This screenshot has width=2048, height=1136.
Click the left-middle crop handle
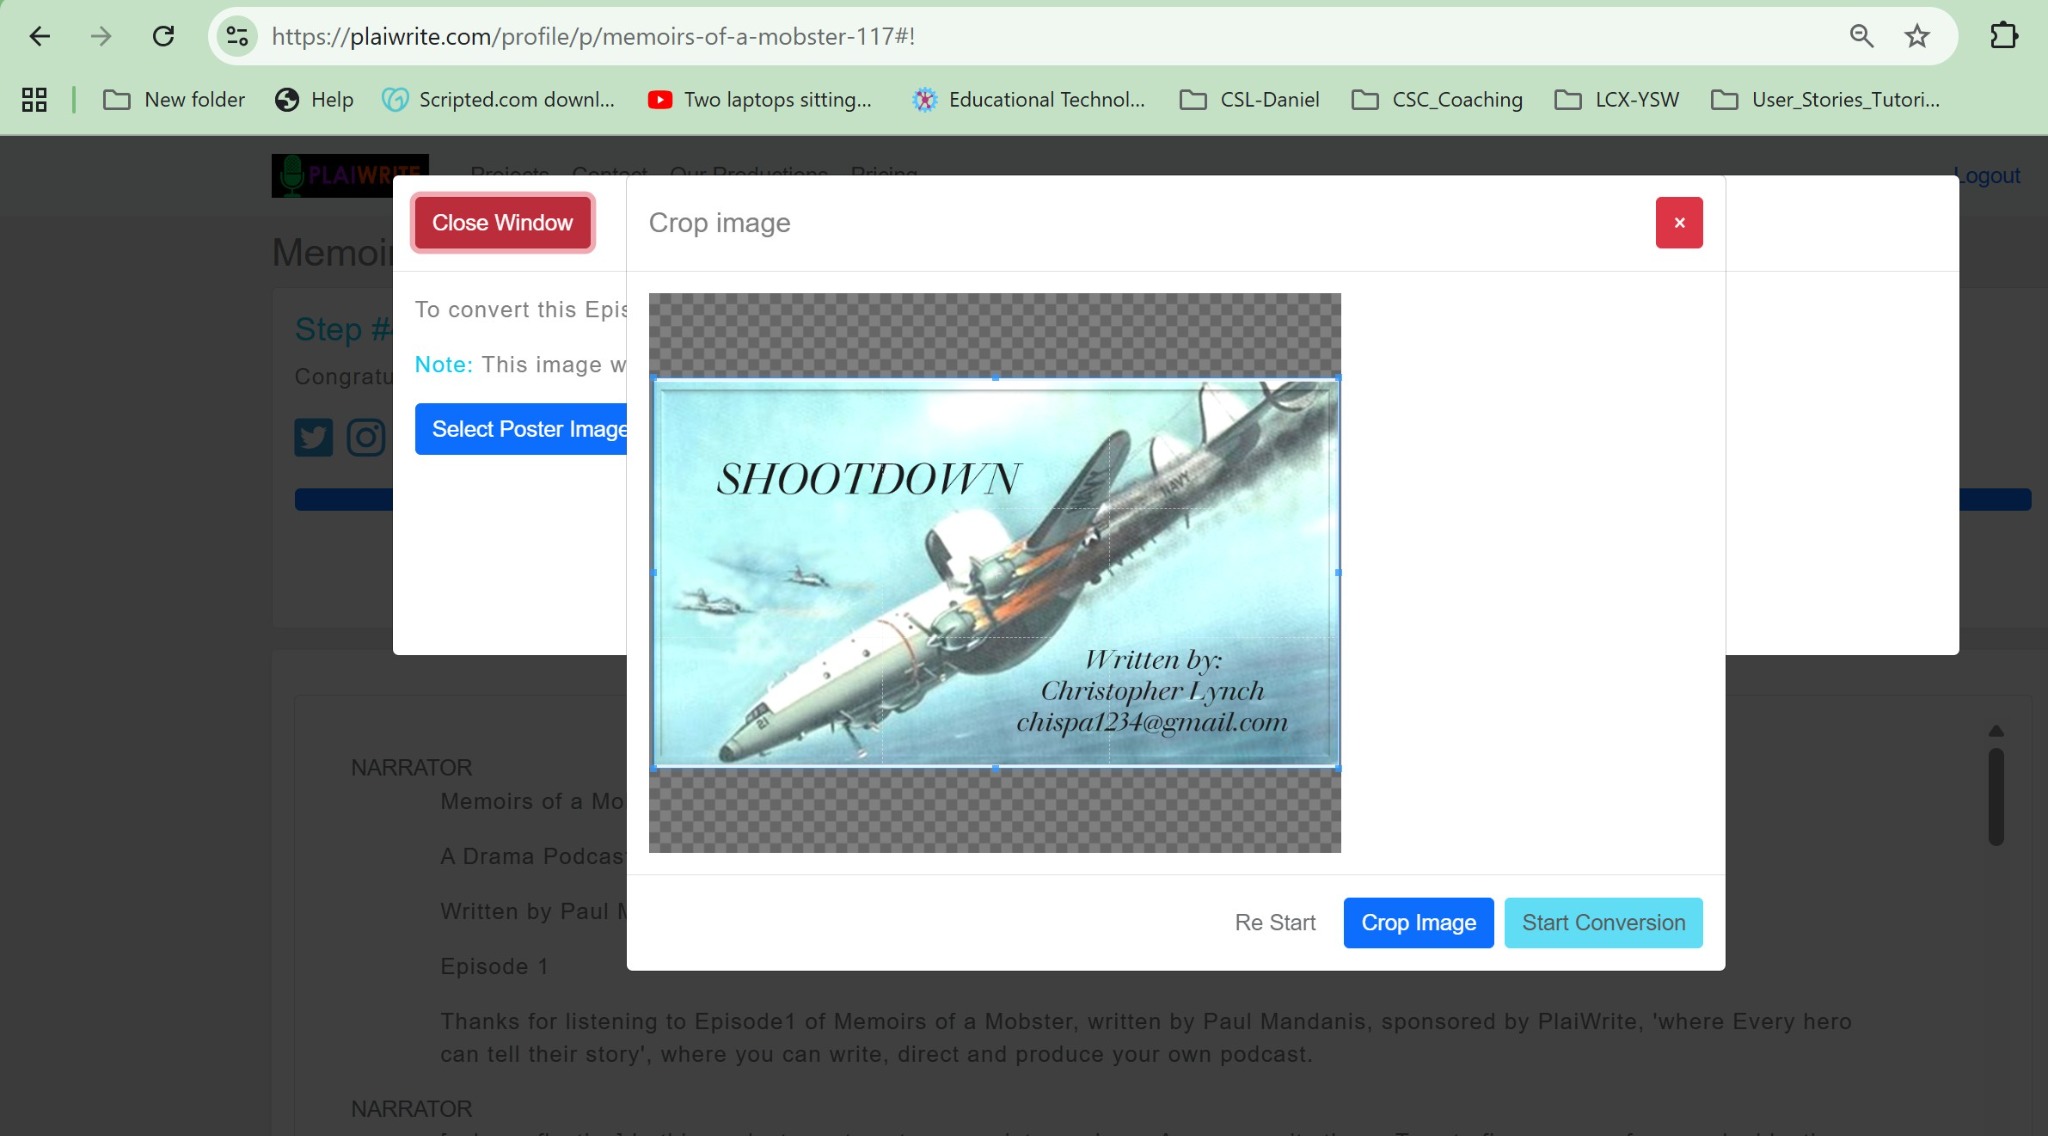[x=654, y=573]
